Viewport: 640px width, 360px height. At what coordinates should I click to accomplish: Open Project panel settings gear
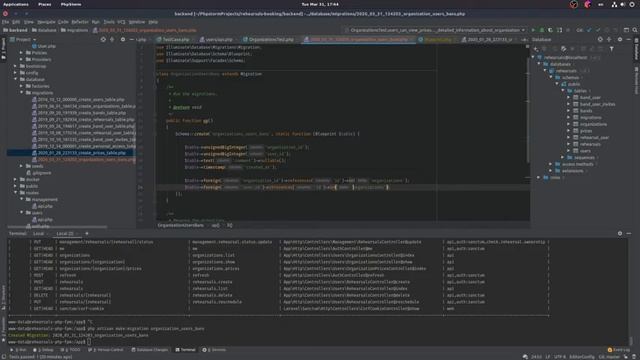click(x=123, y=40)
